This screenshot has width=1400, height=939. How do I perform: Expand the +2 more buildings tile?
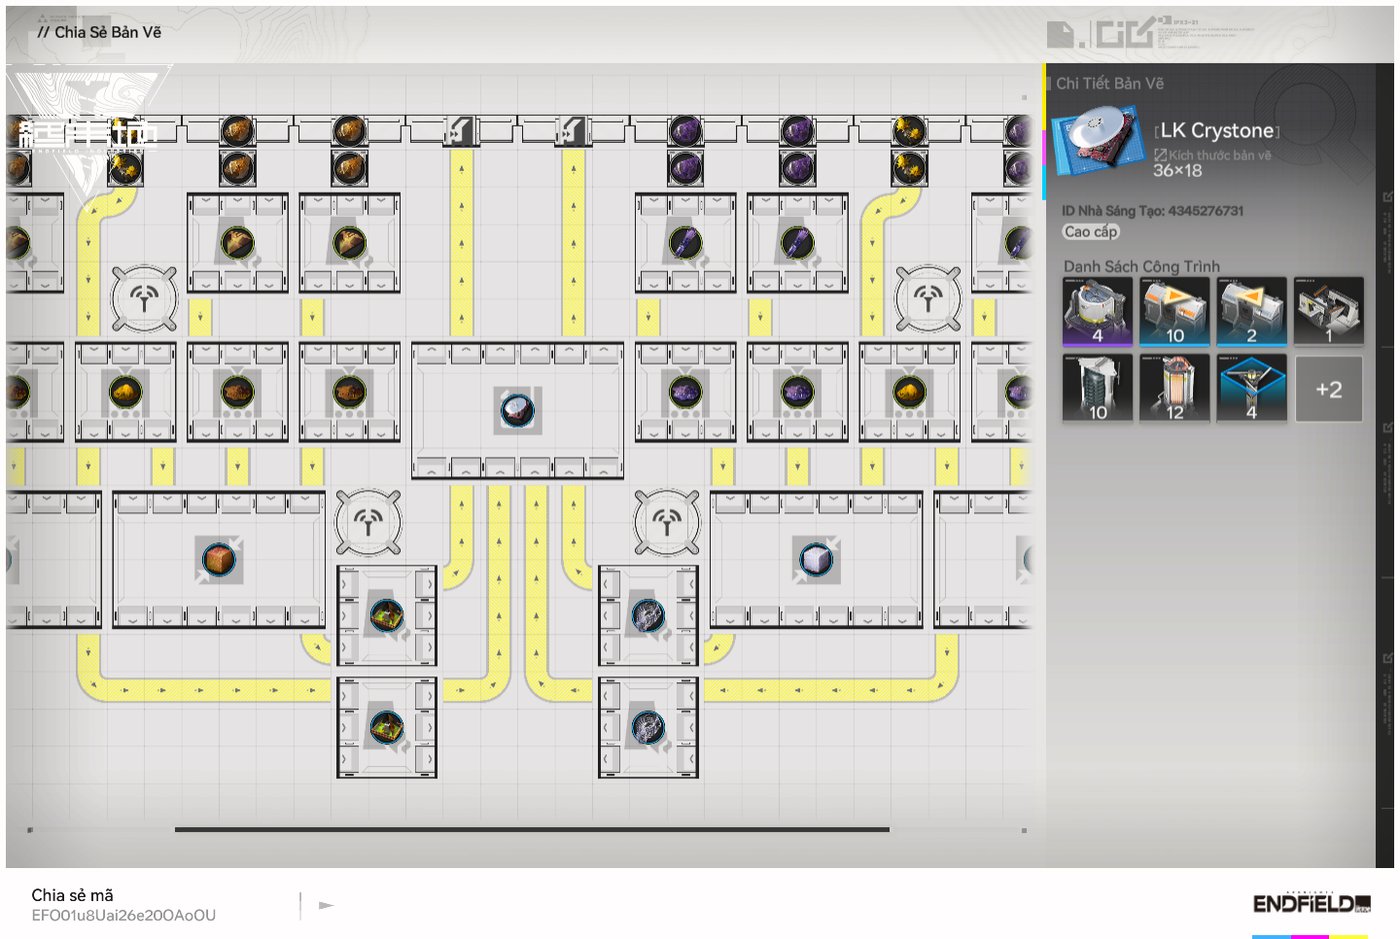coord(1328,389)
